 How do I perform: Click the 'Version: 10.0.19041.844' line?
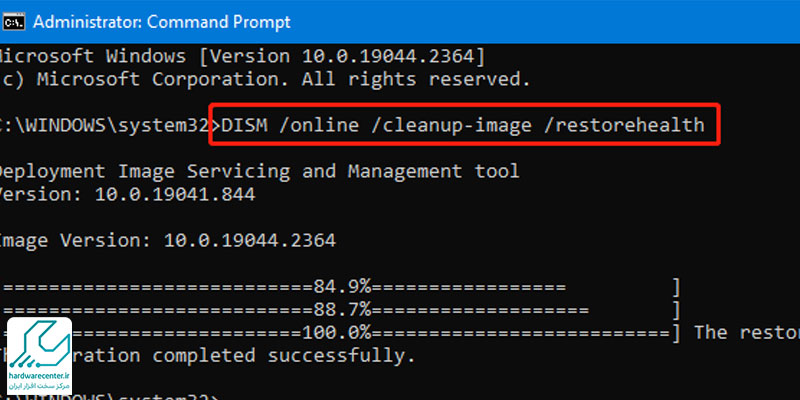[128, 194]
